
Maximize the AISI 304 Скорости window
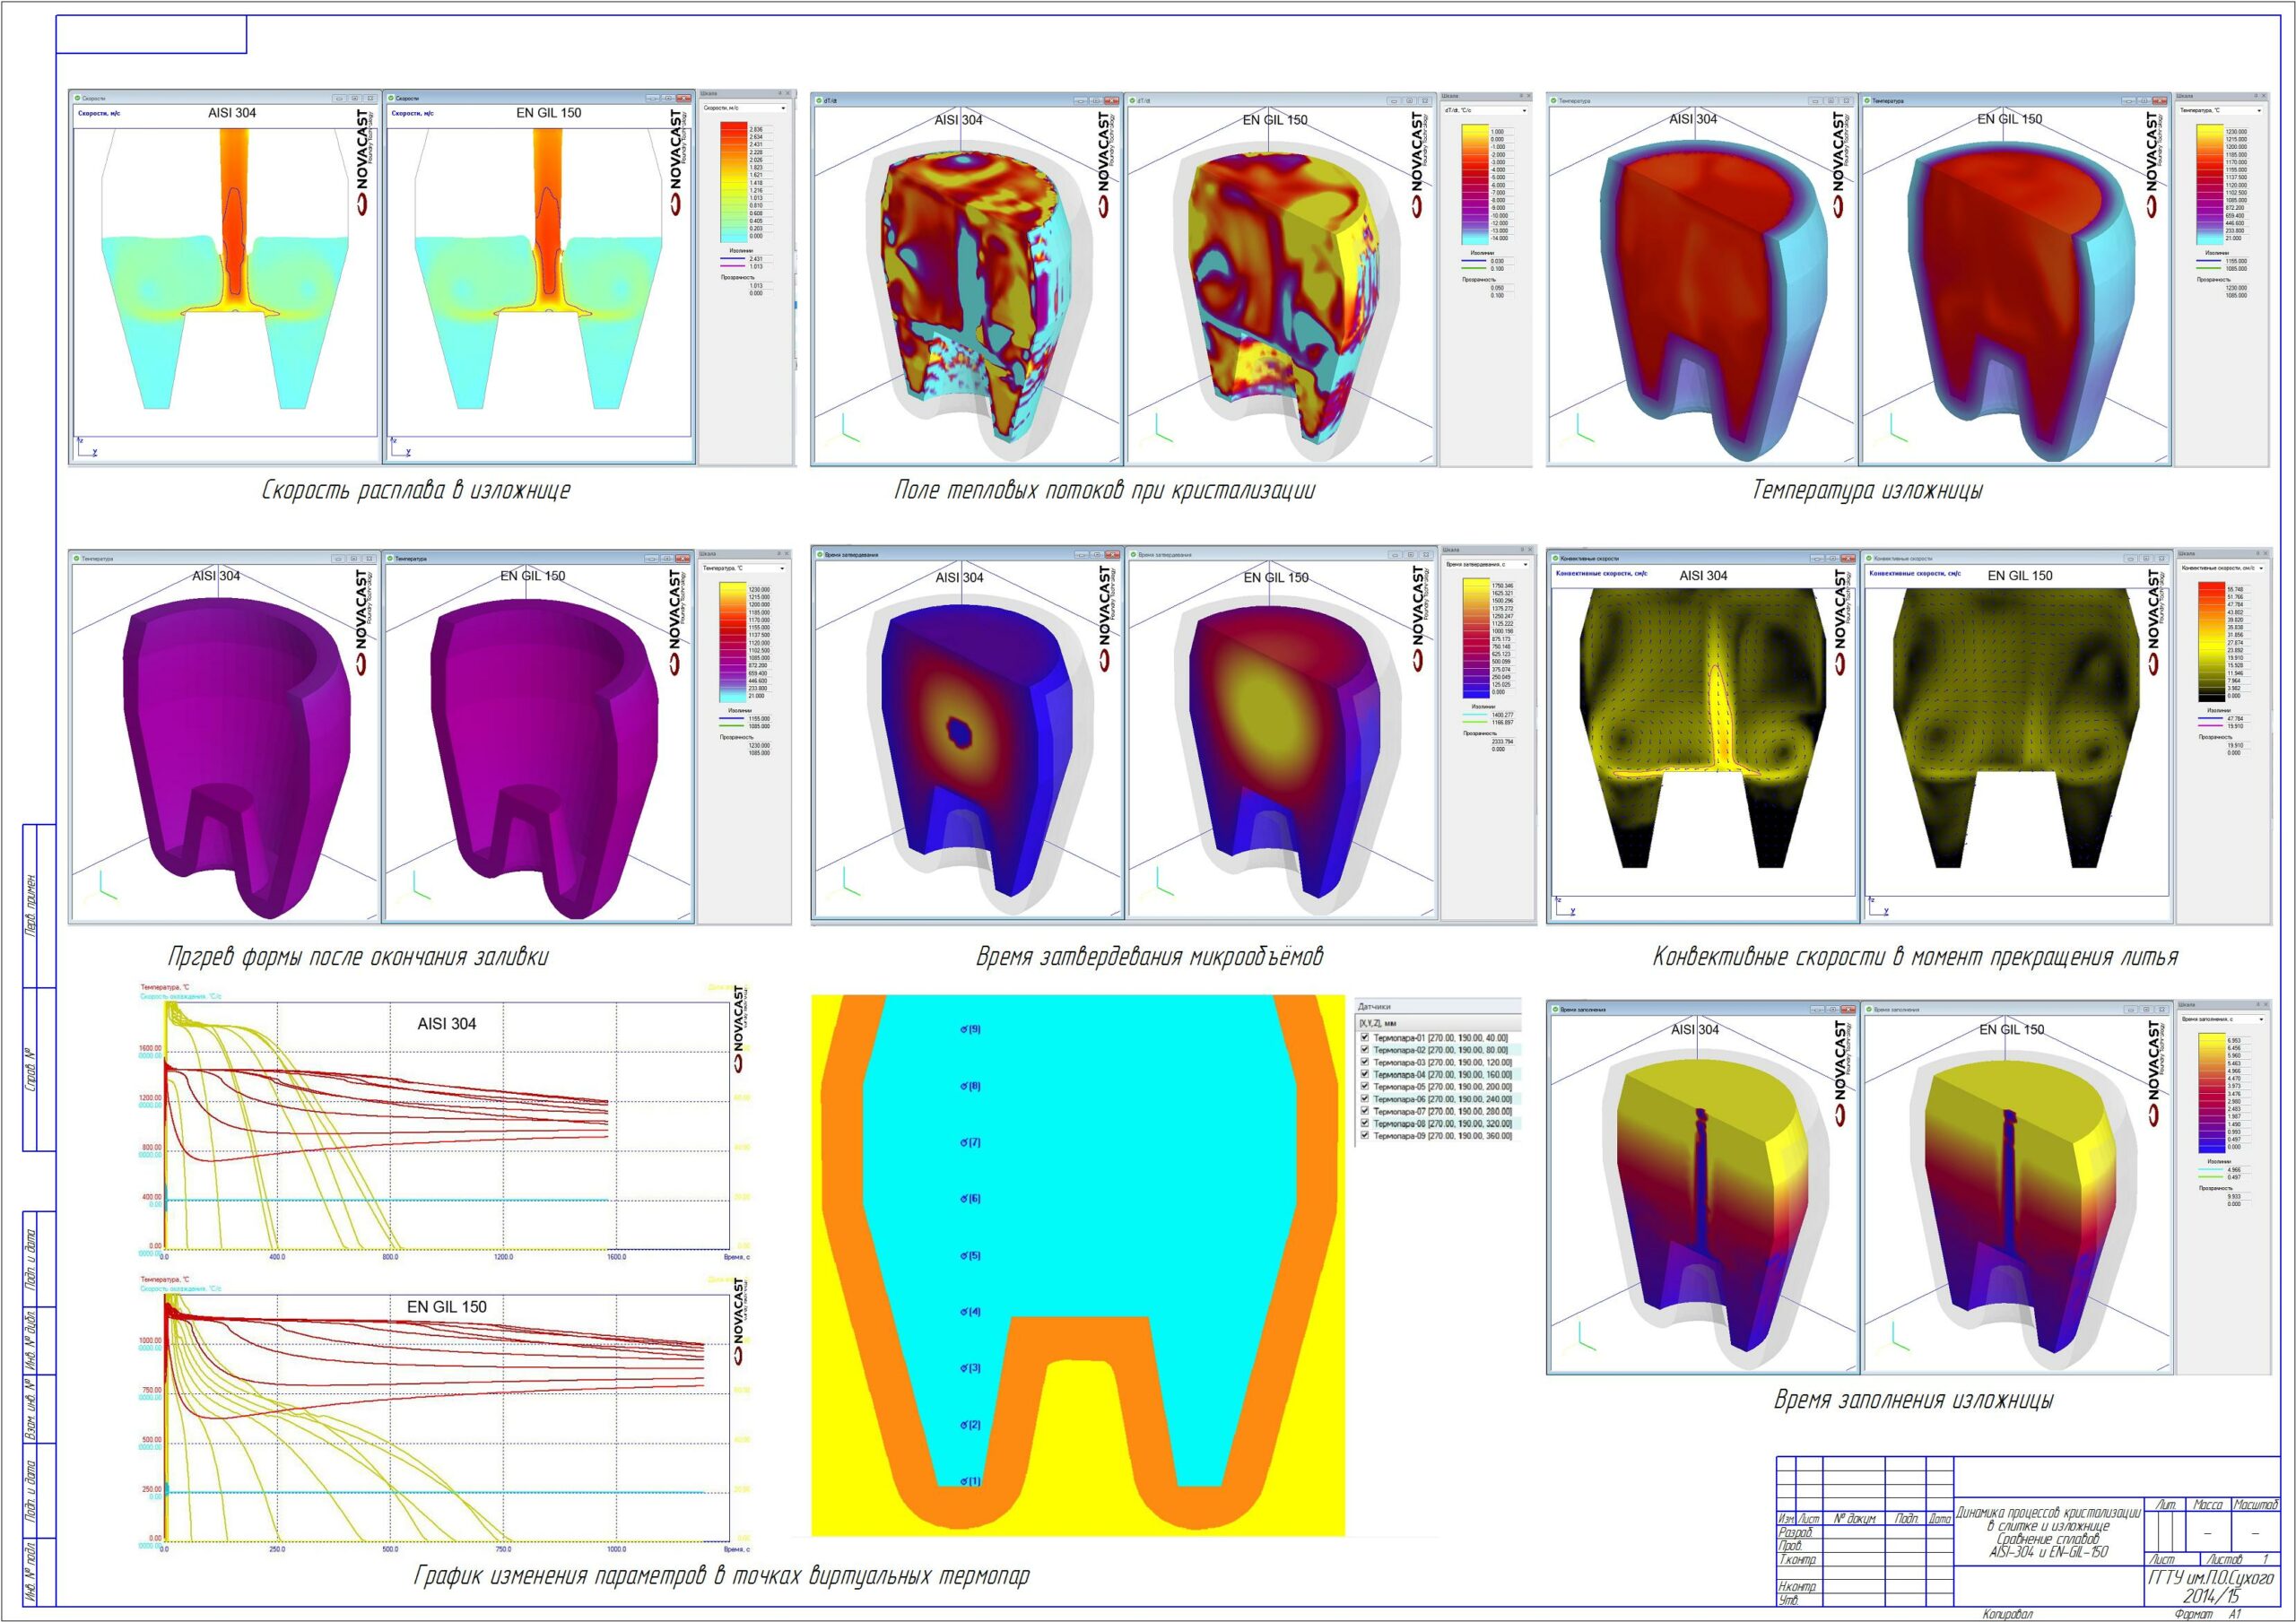coord(354,98)
